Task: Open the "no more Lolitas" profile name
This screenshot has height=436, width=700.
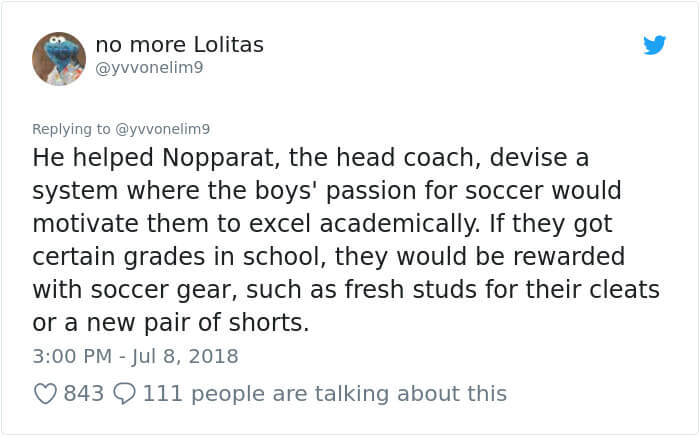Action: tap(180, 45)
